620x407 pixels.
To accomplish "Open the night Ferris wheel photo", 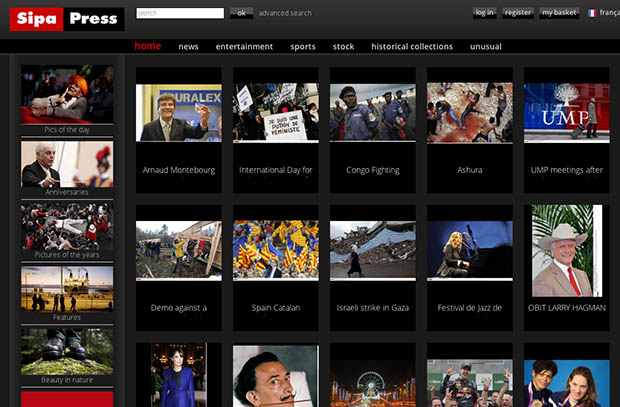I will 373,383.
